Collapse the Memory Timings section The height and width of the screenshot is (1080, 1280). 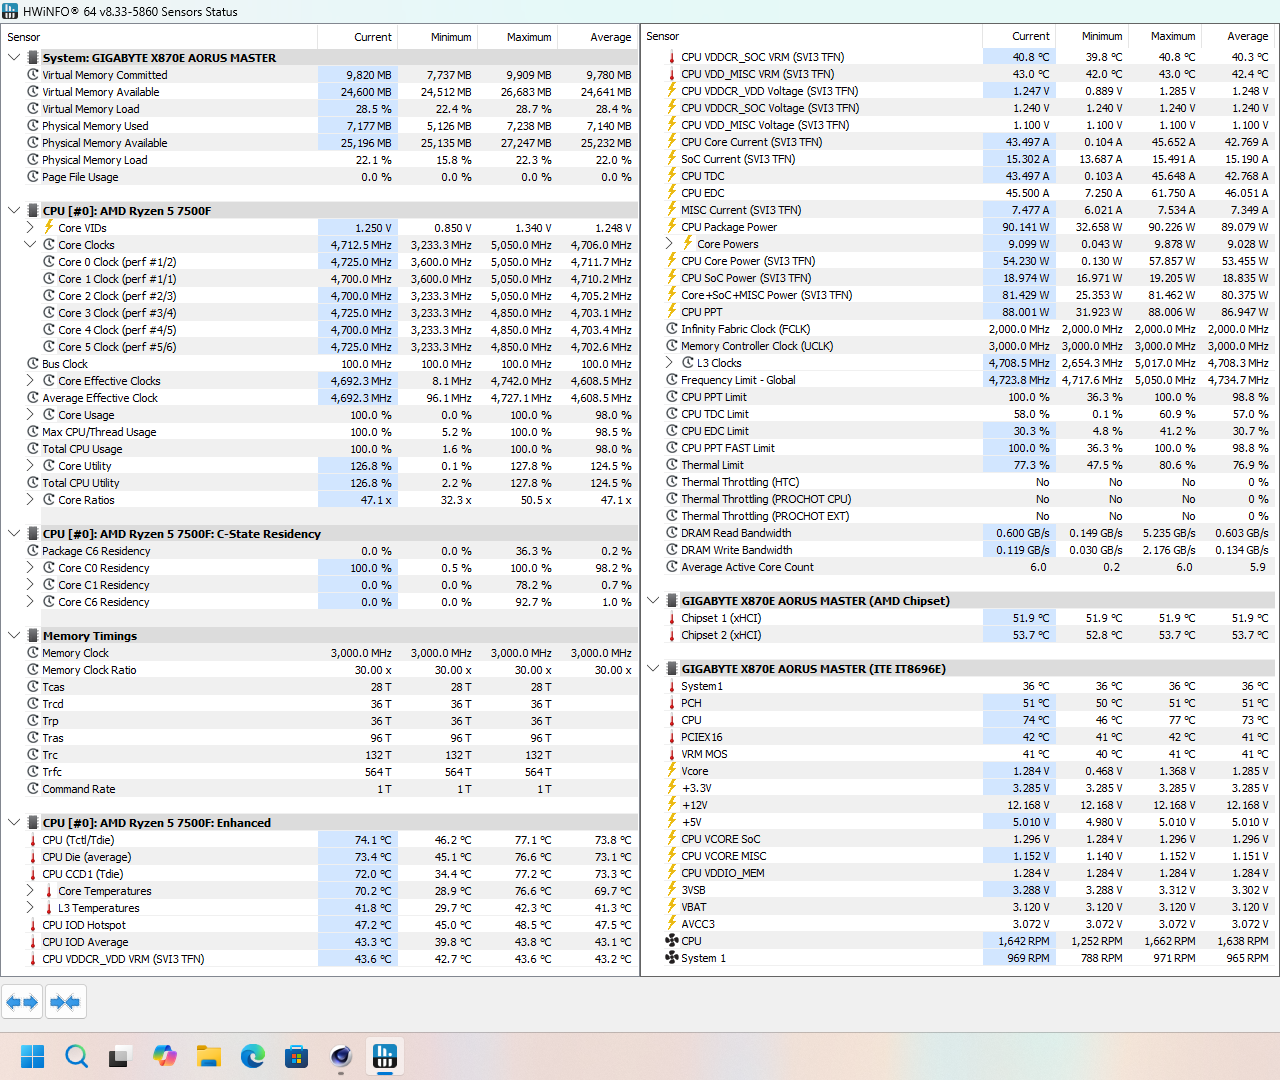(x=14, y=636)
